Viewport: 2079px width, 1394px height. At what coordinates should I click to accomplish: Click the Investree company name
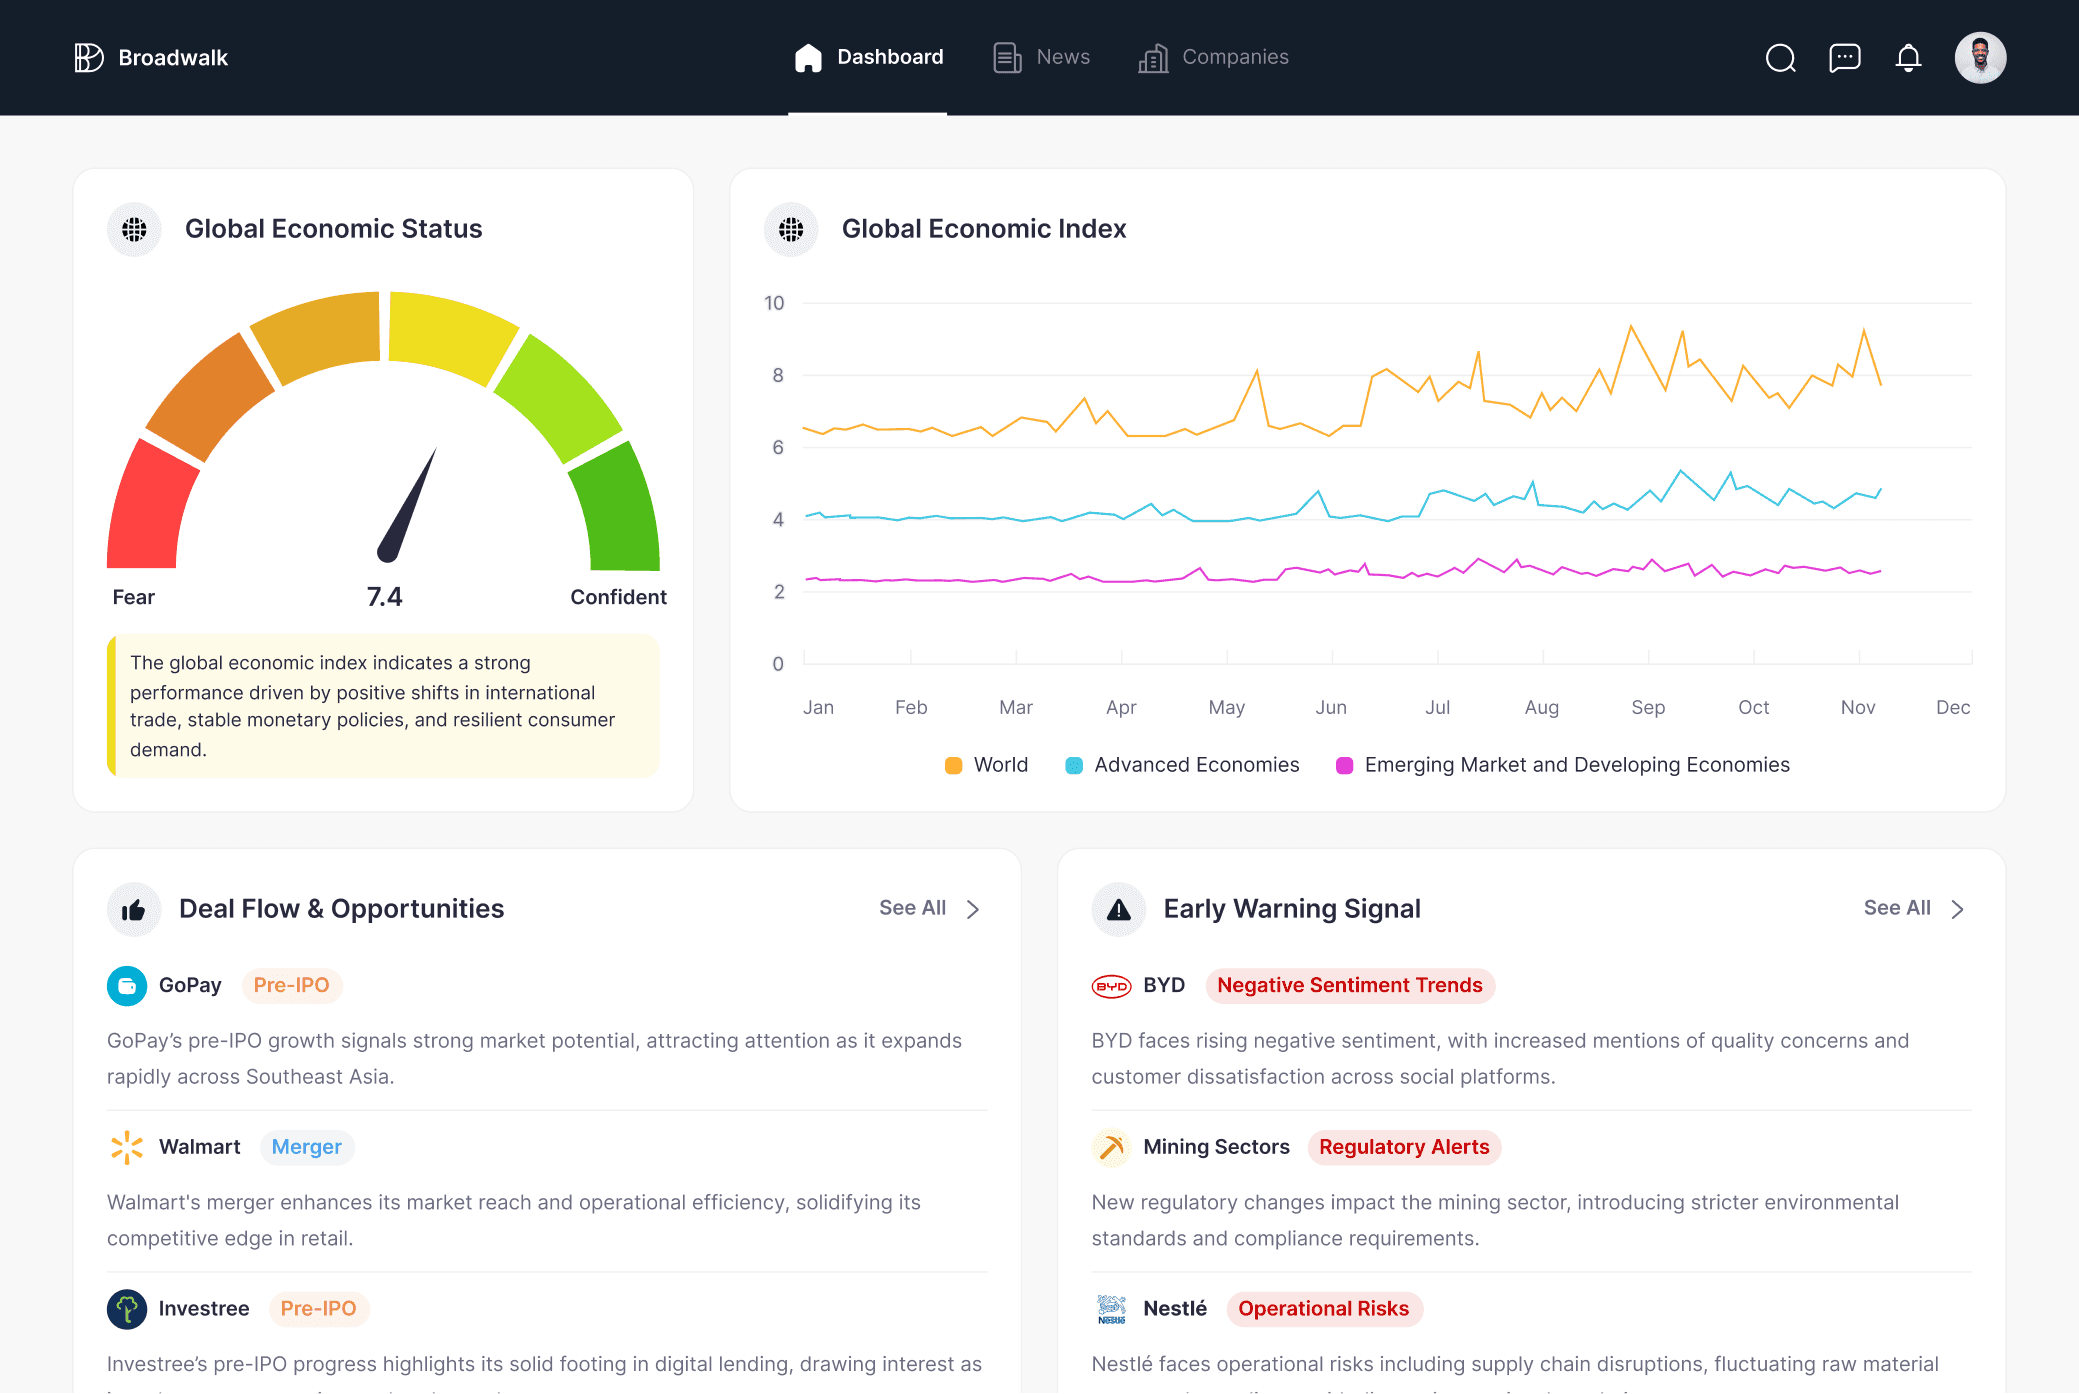tap(204, 1308)
